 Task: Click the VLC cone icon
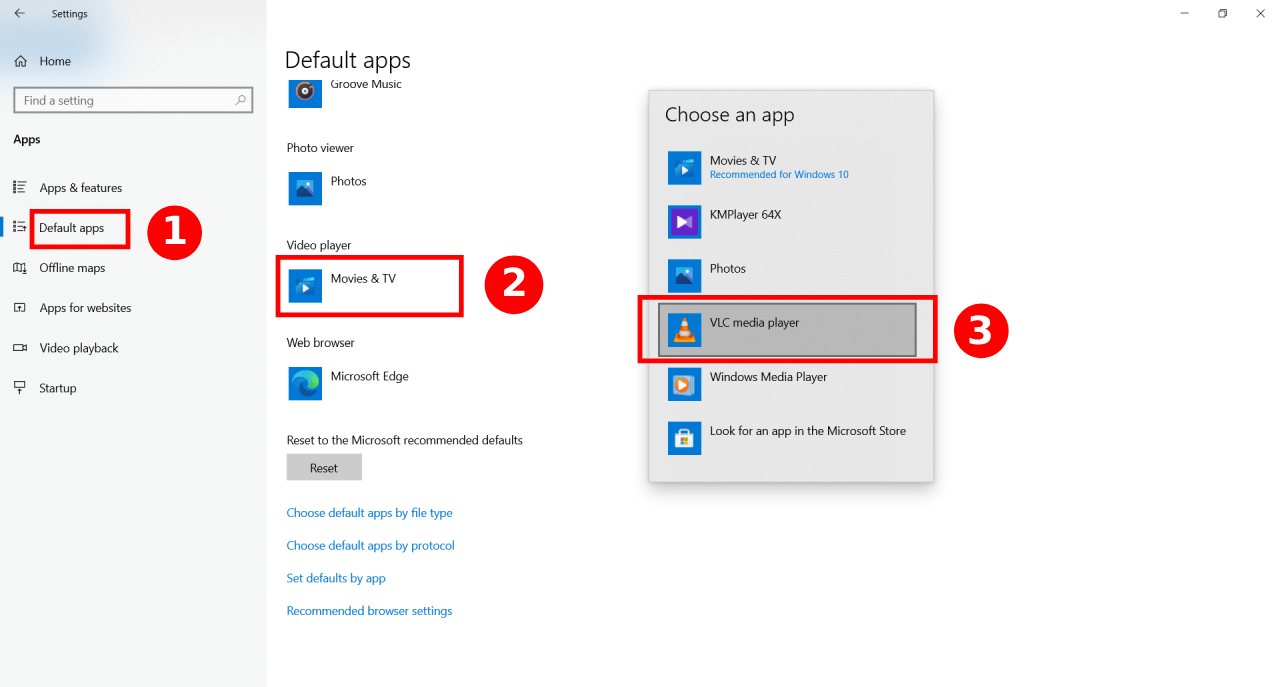coord(685,330)
